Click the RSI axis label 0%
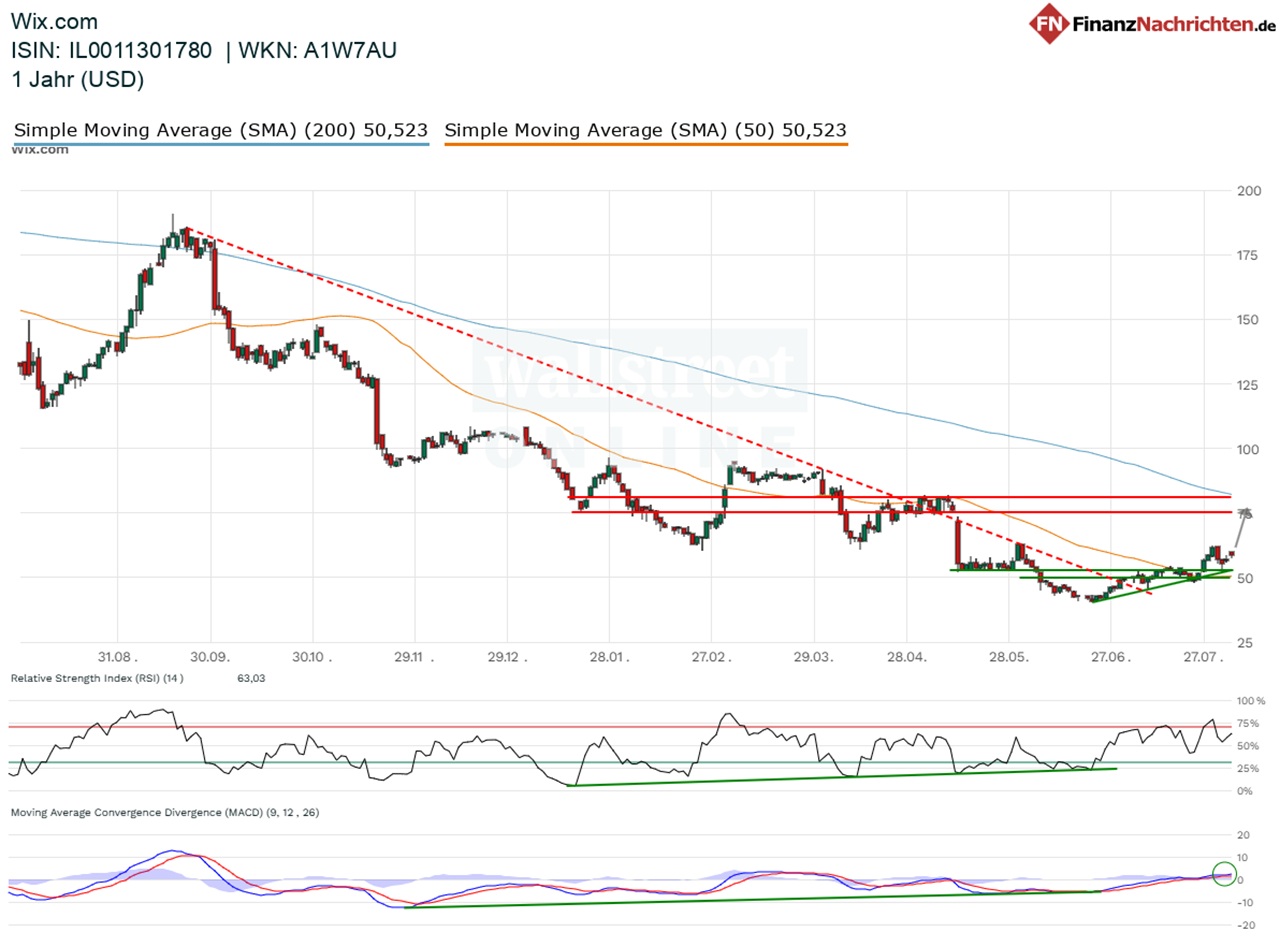The image size is (1280, 940). point(1246,791)
